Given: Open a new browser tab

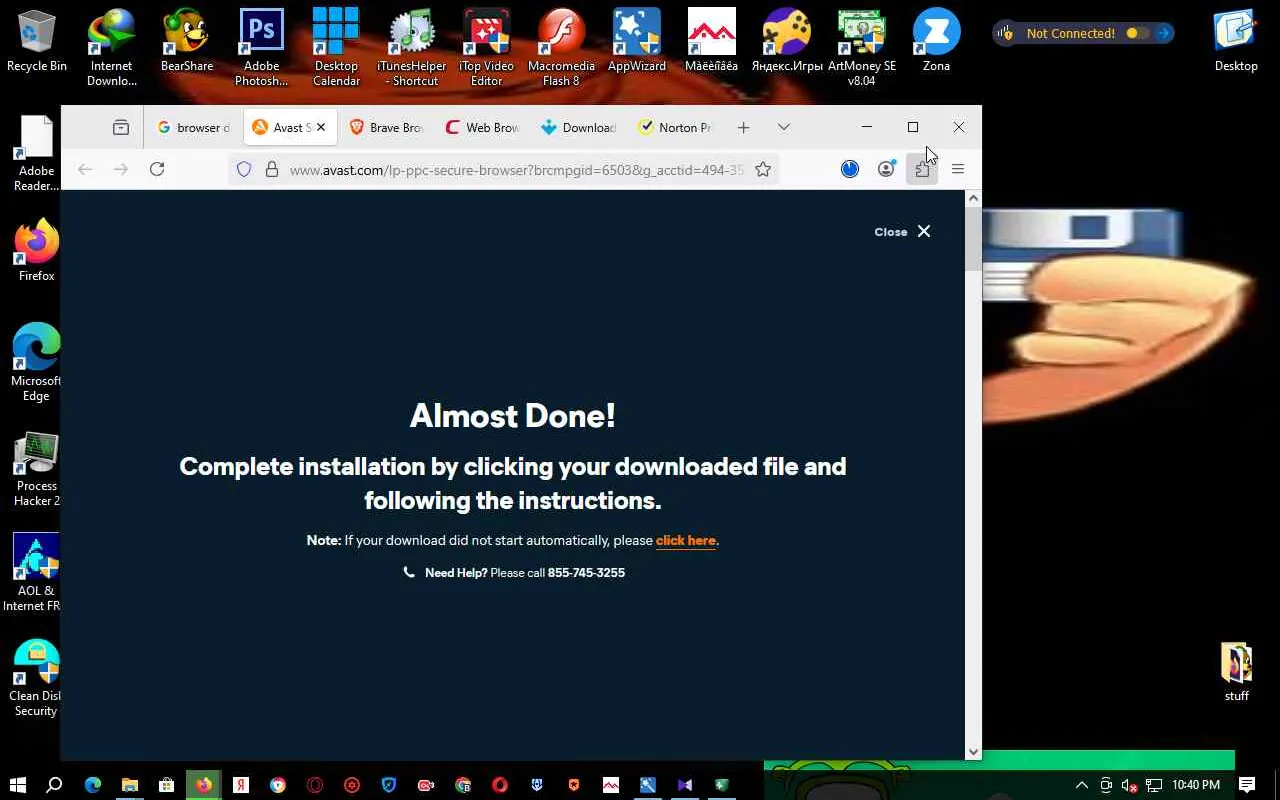Looking at the screenshot, I should 743,127.
